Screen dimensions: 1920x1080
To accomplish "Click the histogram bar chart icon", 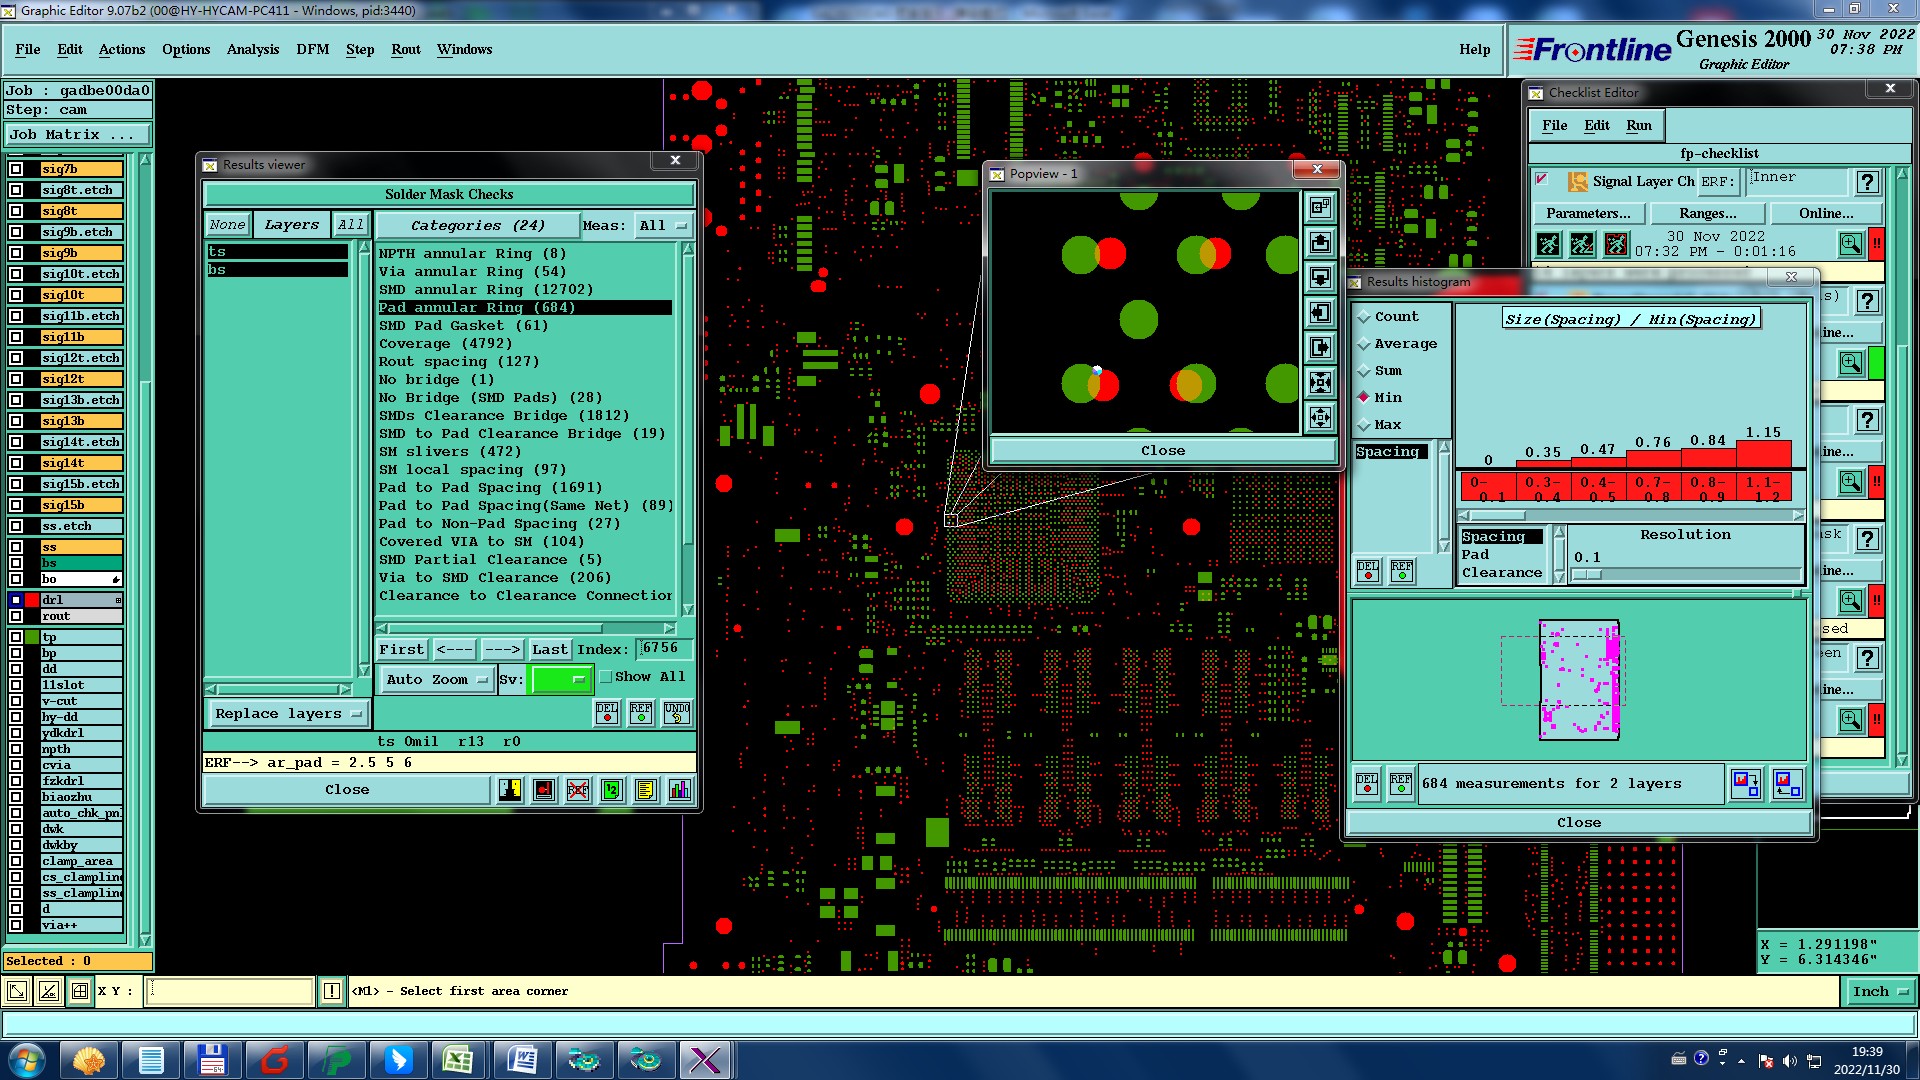I will click(x=680, y=790).
